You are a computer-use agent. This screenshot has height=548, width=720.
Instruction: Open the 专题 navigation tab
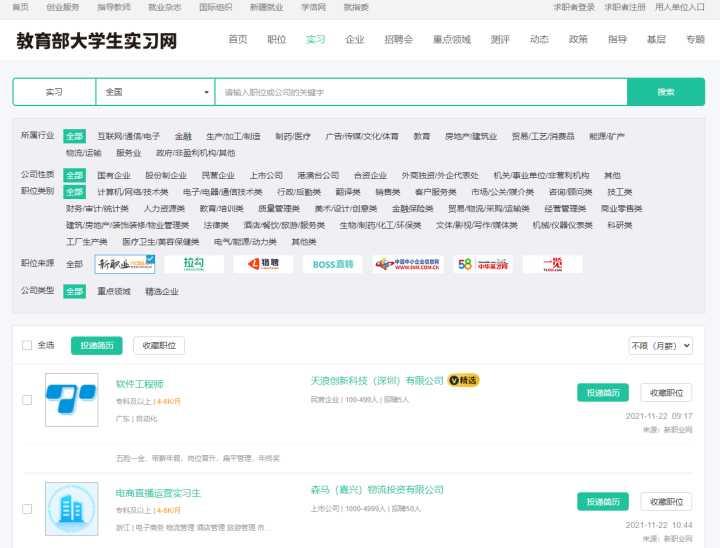695,40
